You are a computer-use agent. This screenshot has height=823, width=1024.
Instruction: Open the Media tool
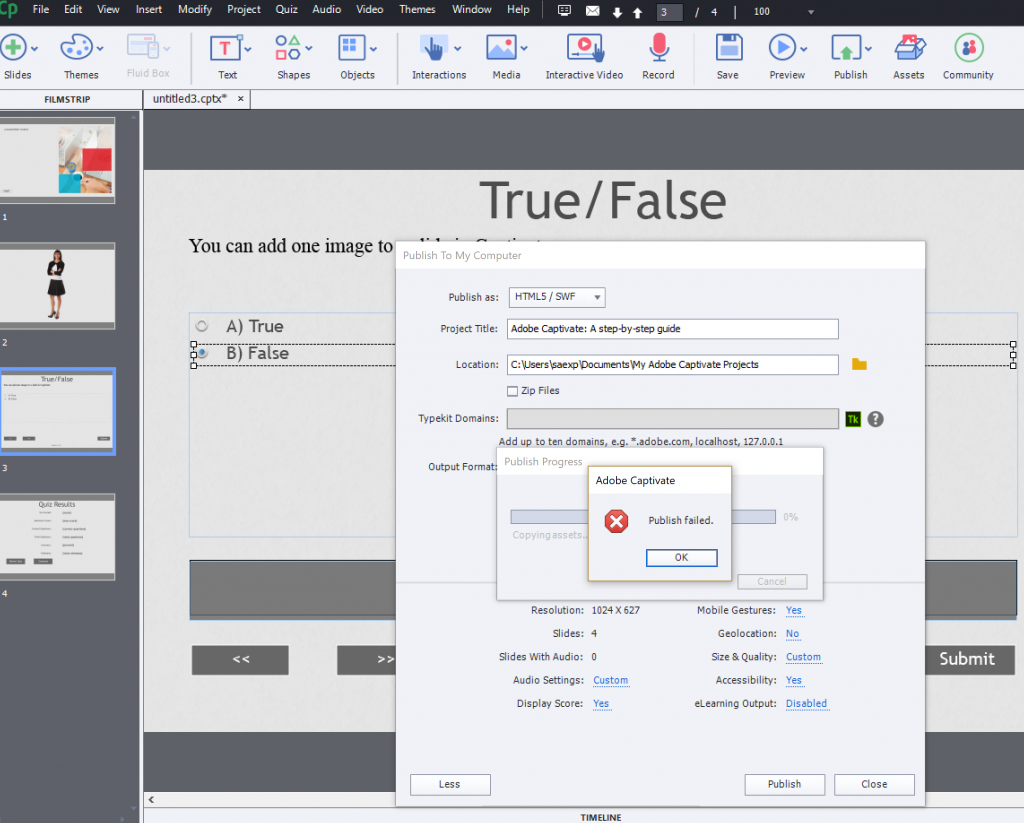pyautogui.click(x=503, y=46)
